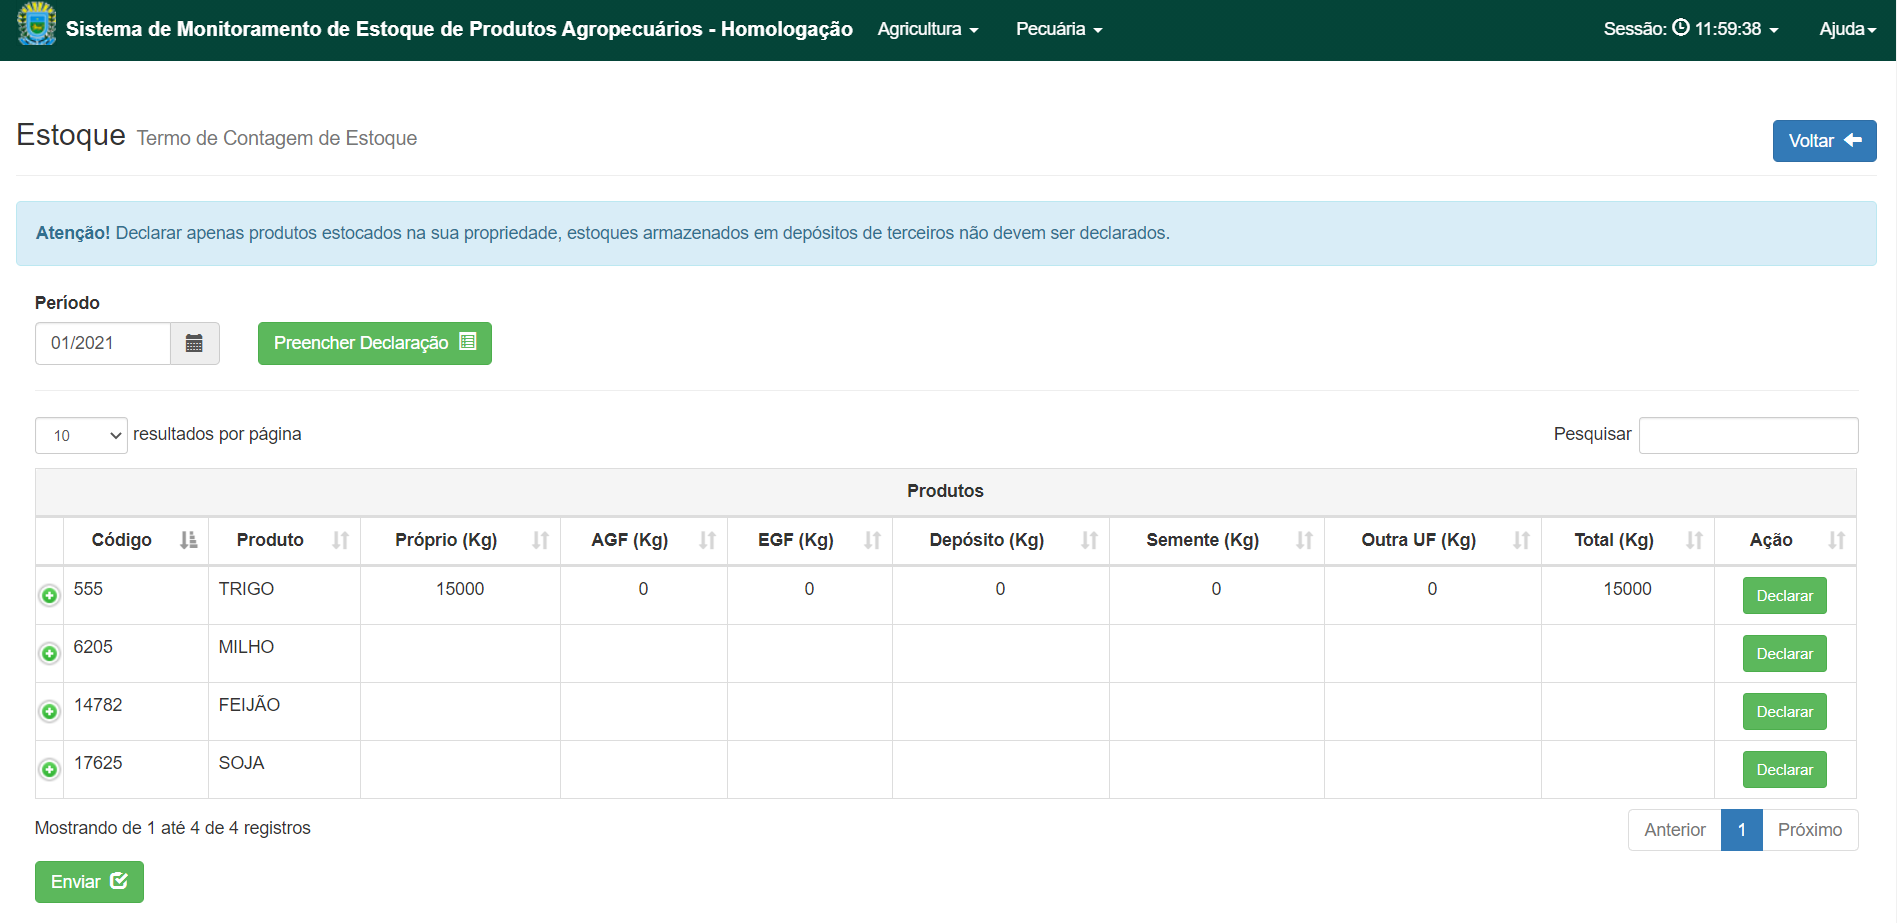Click the Período date field

(103, 343)
